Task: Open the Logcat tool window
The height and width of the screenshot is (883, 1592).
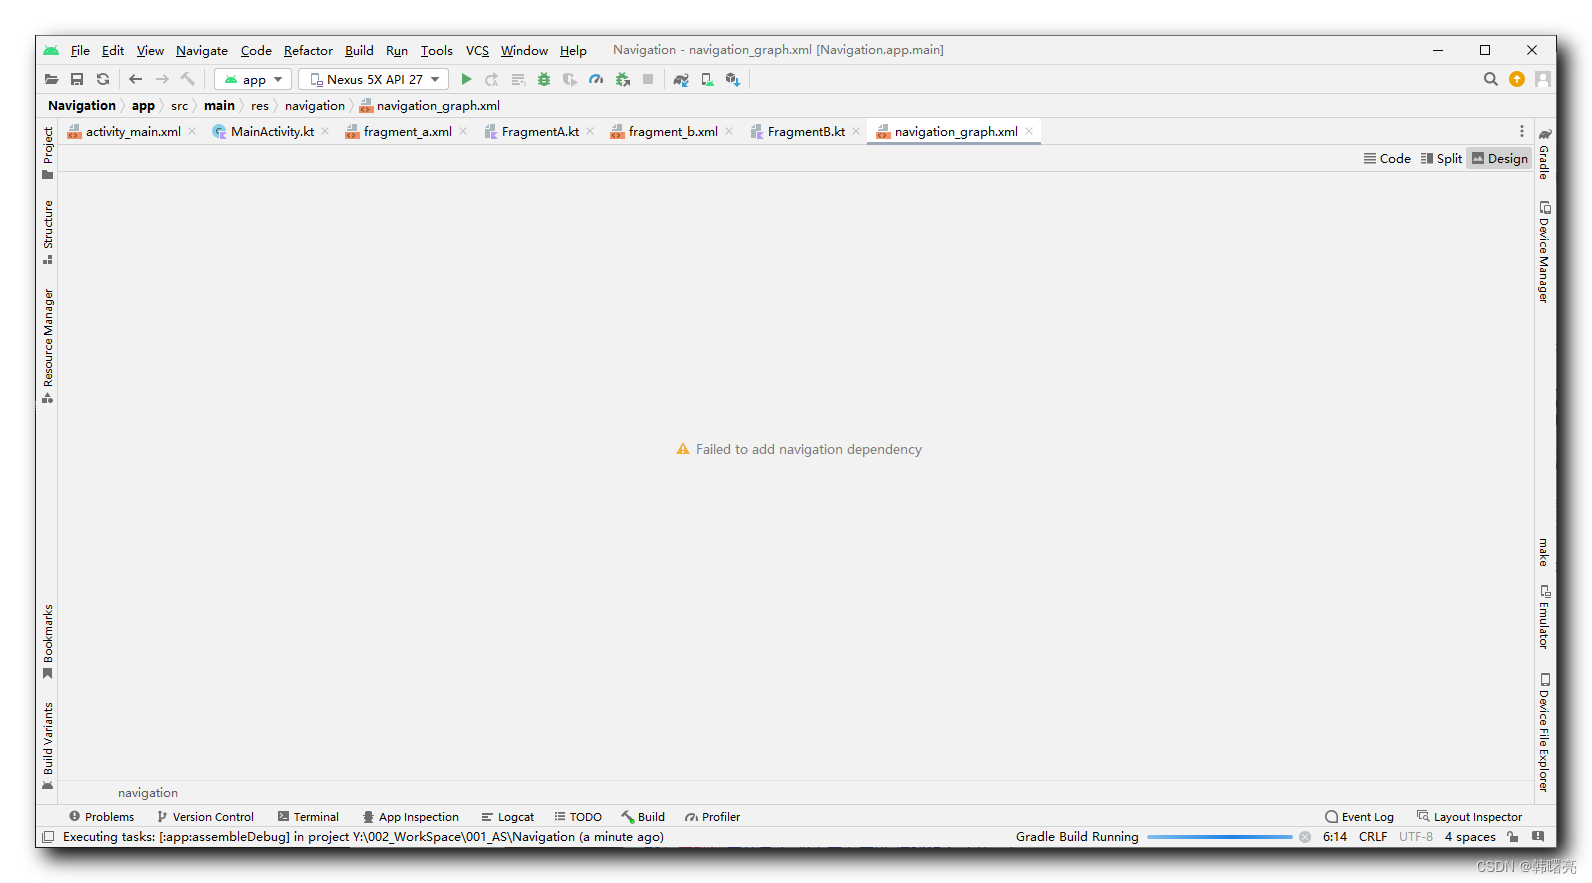Action: coord(507,817)
